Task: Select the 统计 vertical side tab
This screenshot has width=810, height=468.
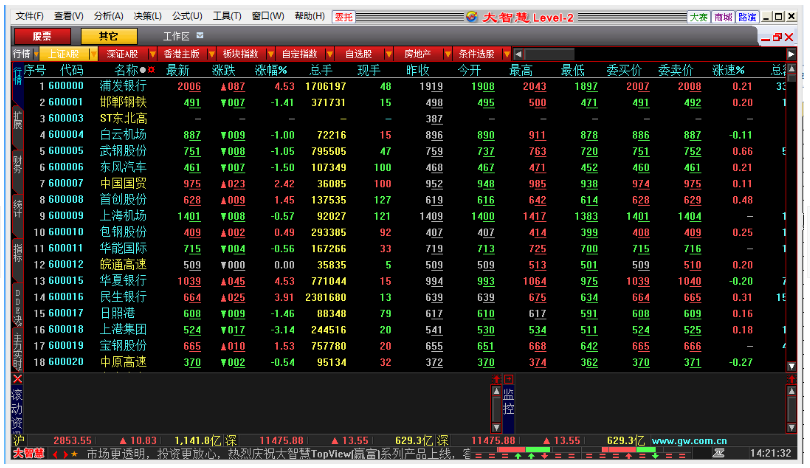Action: [18, 208]
